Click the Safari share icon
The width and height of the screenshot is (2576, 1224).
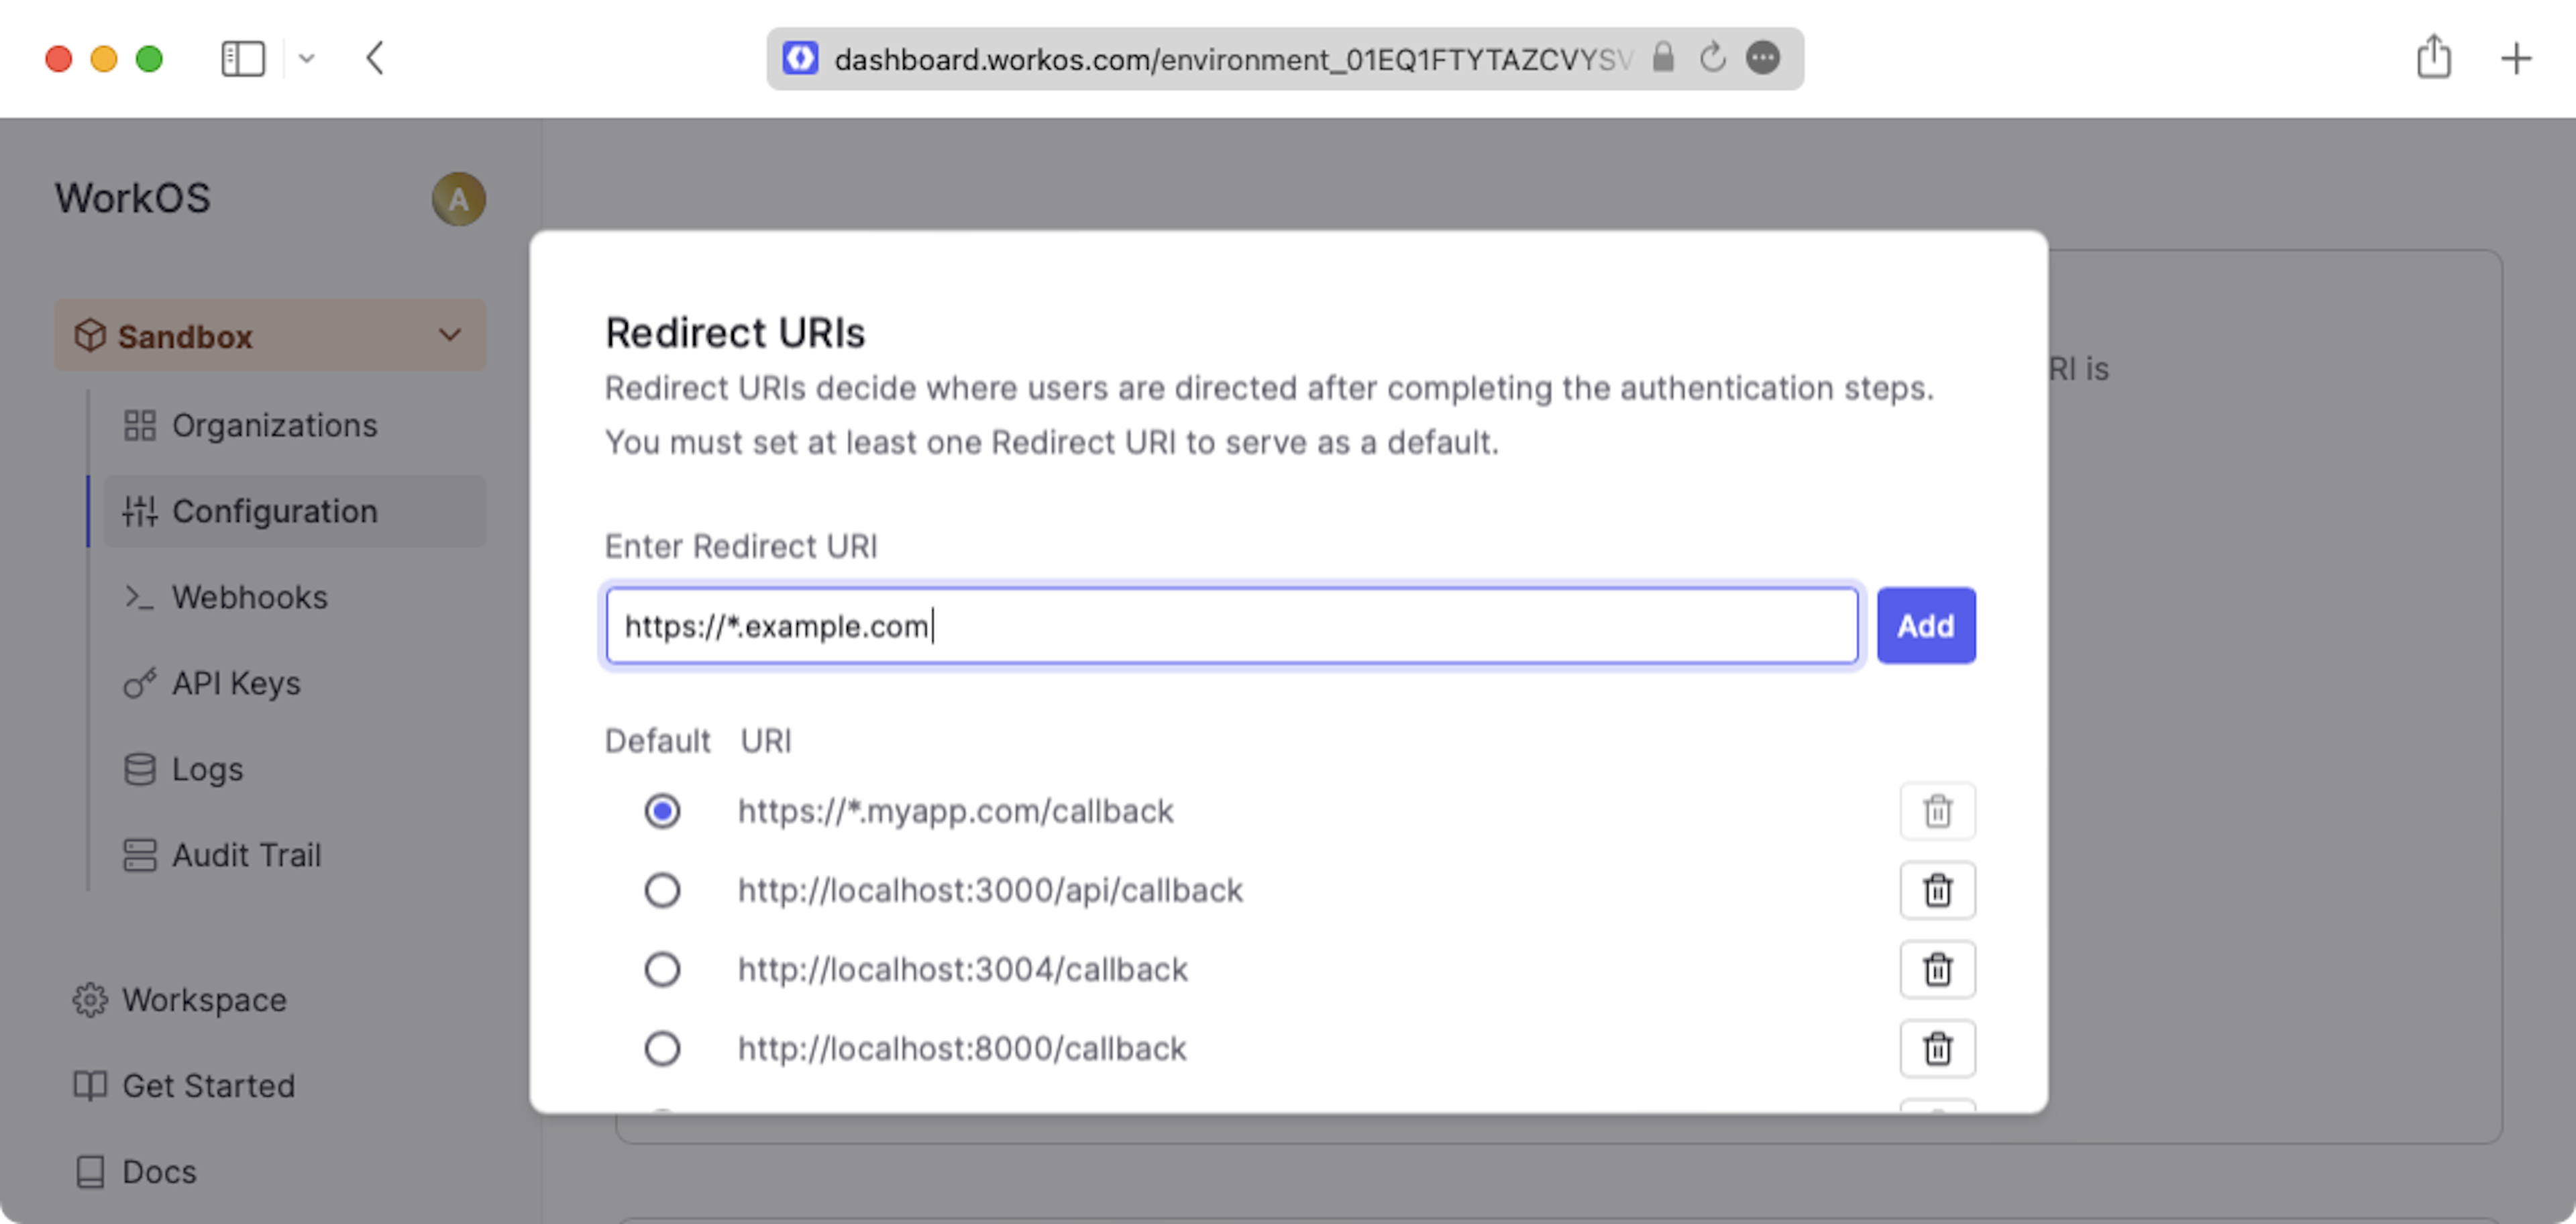2433,58
